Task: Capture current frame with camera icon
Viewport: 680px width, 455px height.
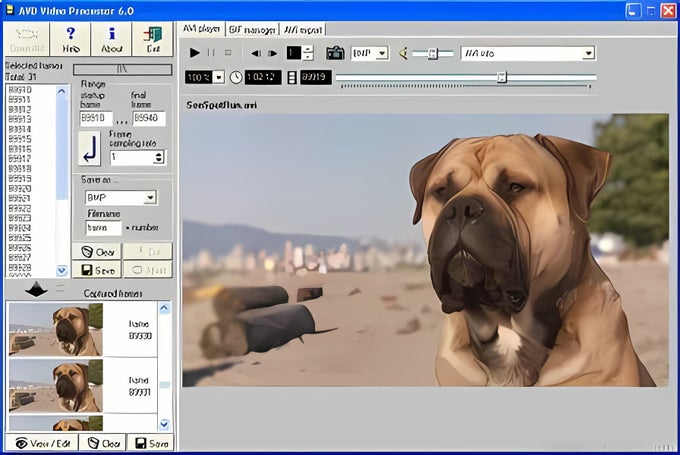Action: pos(335,53)
